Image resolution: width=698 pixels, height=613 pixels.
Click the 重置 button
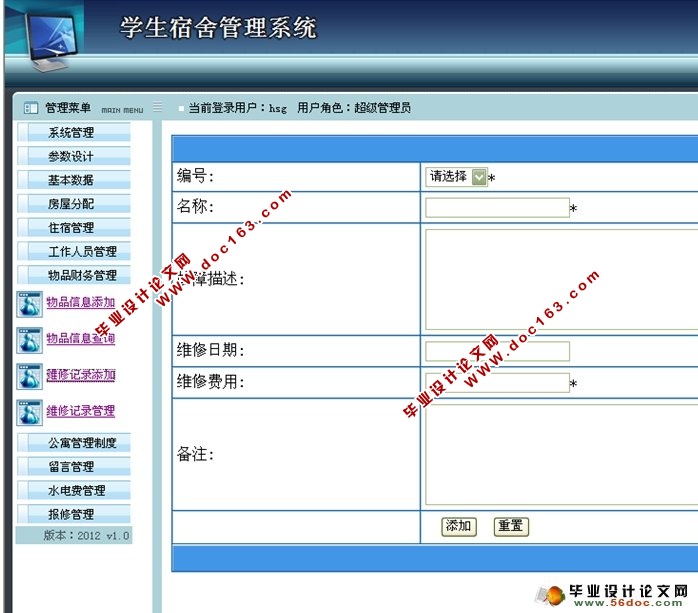click(x=511, y=527)
